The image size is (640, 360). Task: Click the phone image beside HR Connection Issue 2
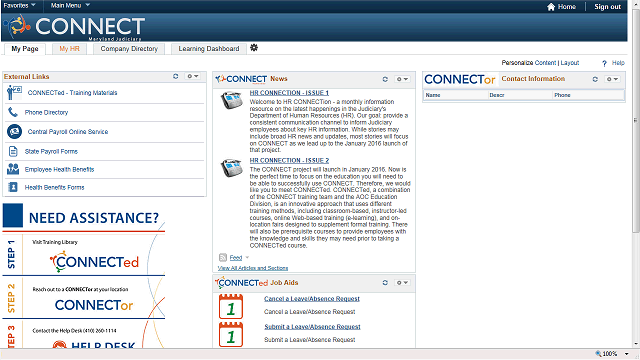click(232, 168)
